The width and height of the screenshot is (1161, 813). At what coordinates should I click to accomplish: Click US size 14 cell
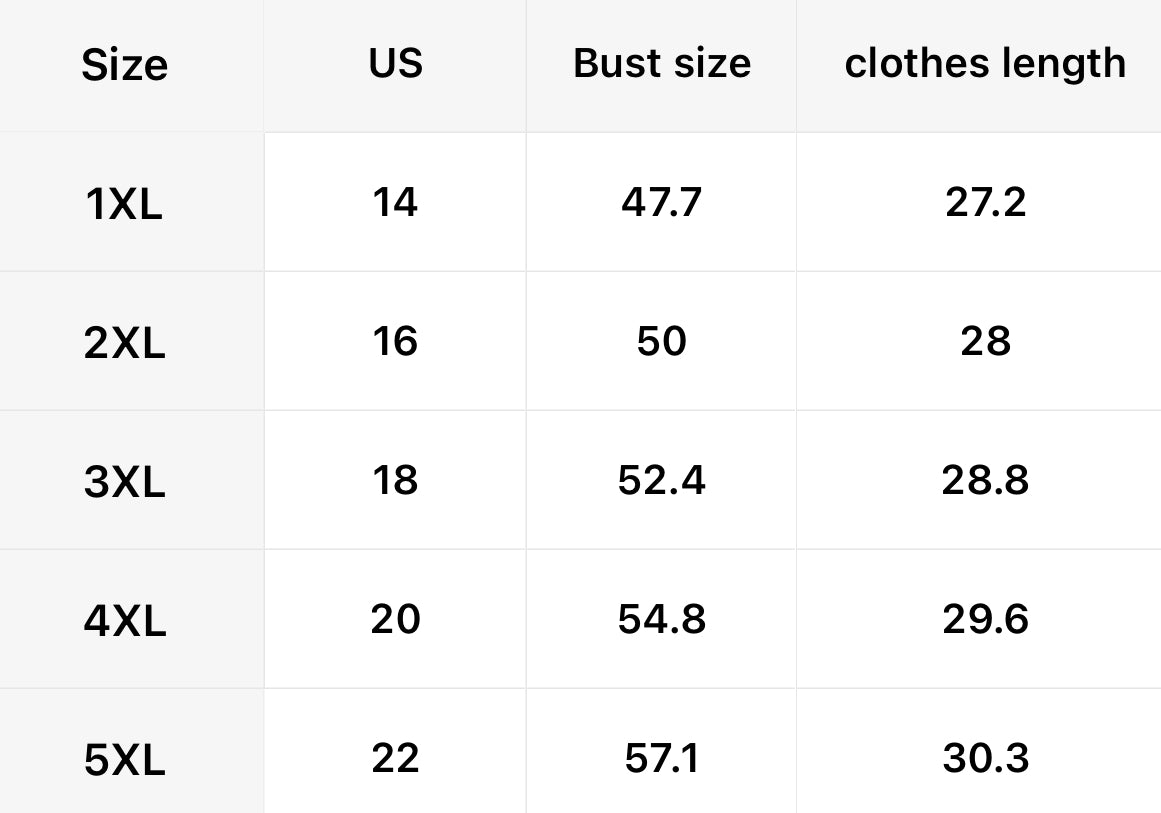pos(395,203)
